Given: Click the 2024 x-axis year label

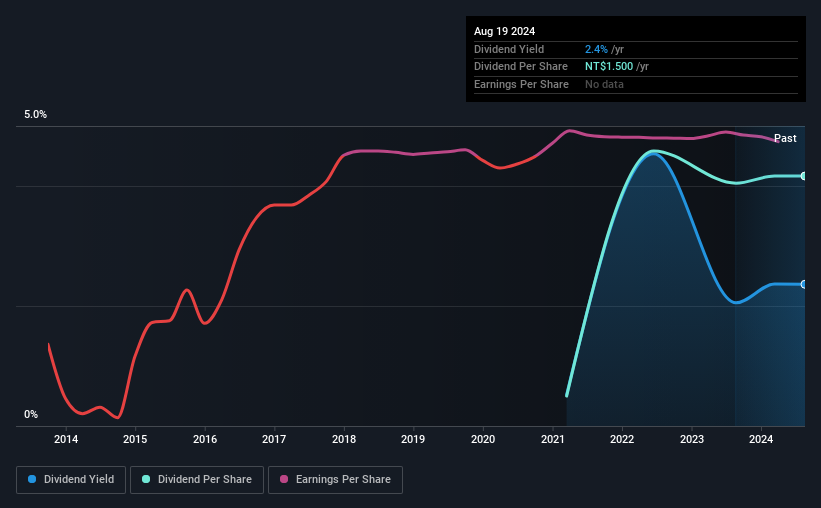Looking at the screenshot, I should tap(761, 439).
